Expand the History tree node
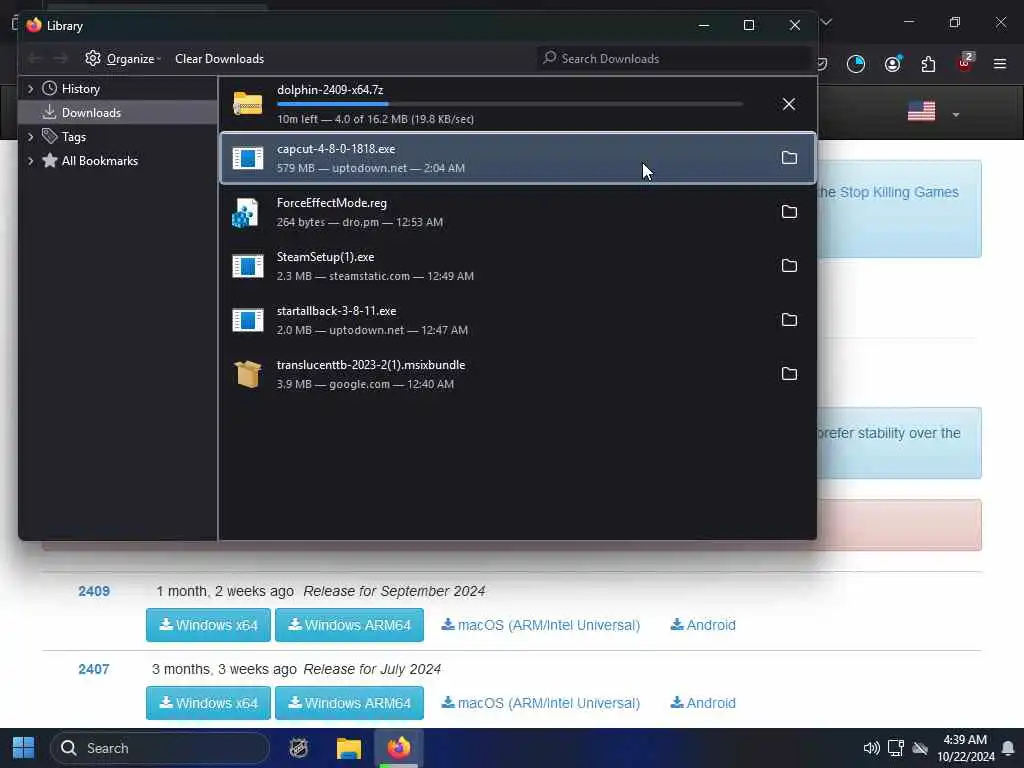The height and width of the screenshot is (768, 1024). [x=30, y=89]
